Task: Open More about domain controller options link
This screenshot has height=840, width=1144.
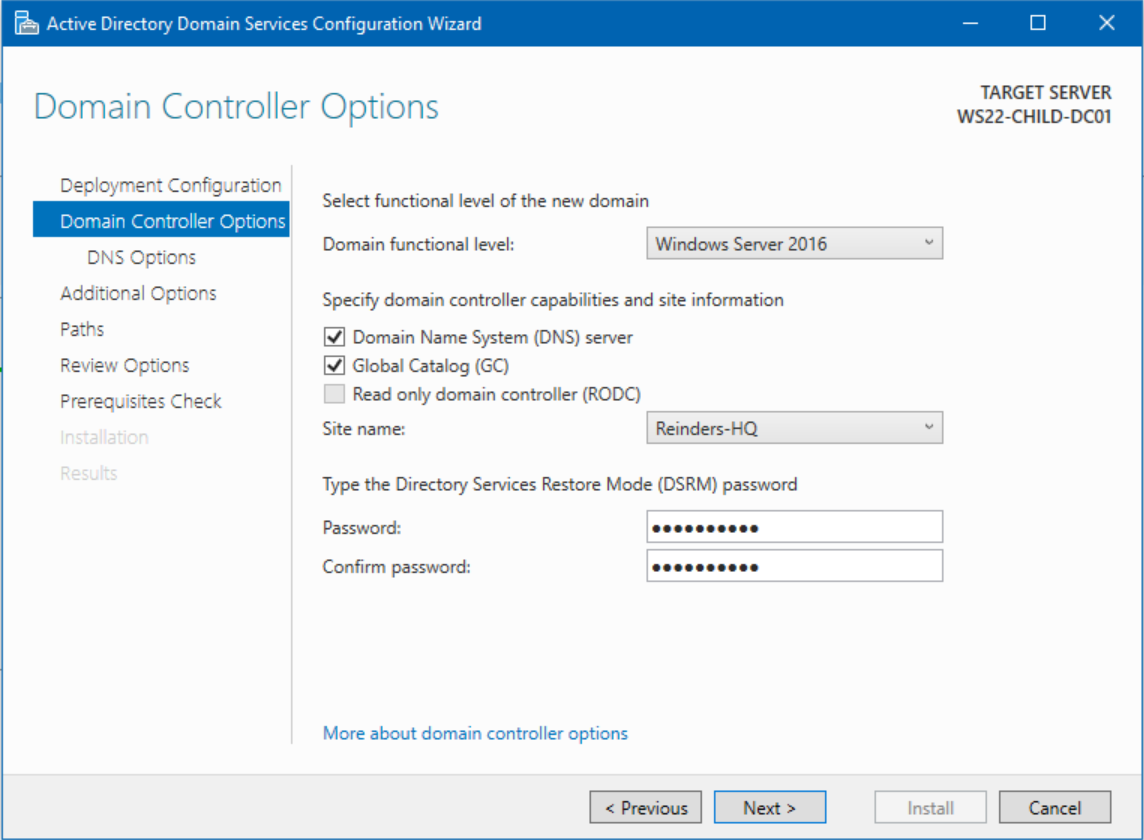Action: [x=475, y=733]
